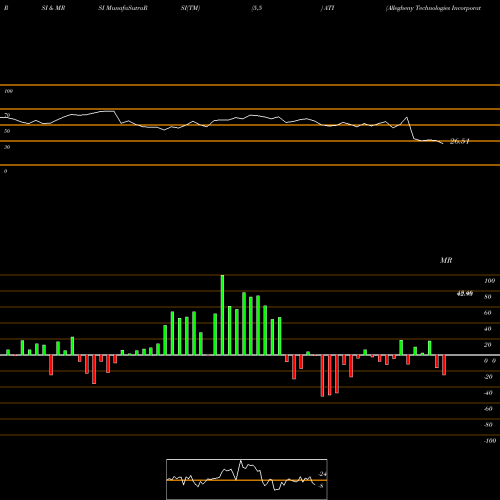This screenshot has width=500, height=500.
Task: Click the RSI axis label 70
Action: (7, 115)
